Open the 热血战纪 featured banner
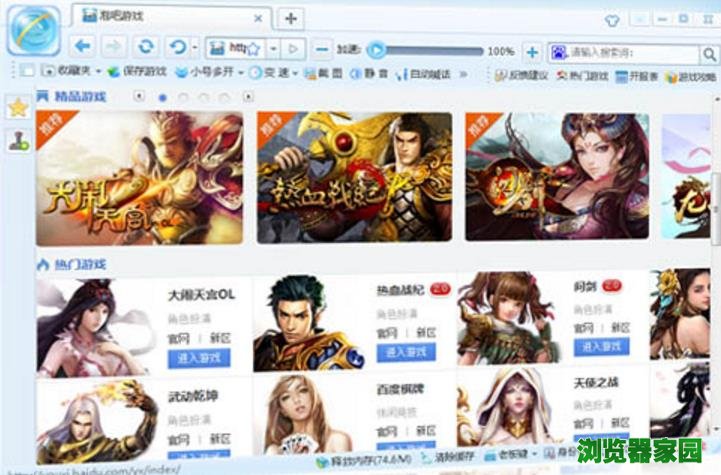This screenshot has width=721, height=475. pyautogui.click(x=355, y=177)
